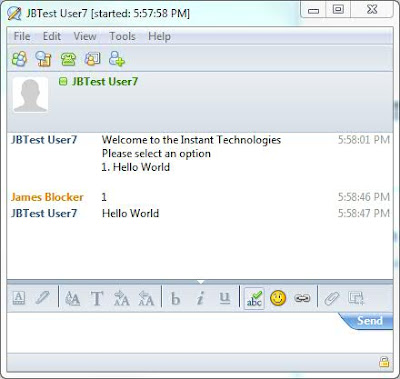The image size is (400, 379).
Task: Toggle bold formatting 'b'
Action: click(x=175, y=298)
